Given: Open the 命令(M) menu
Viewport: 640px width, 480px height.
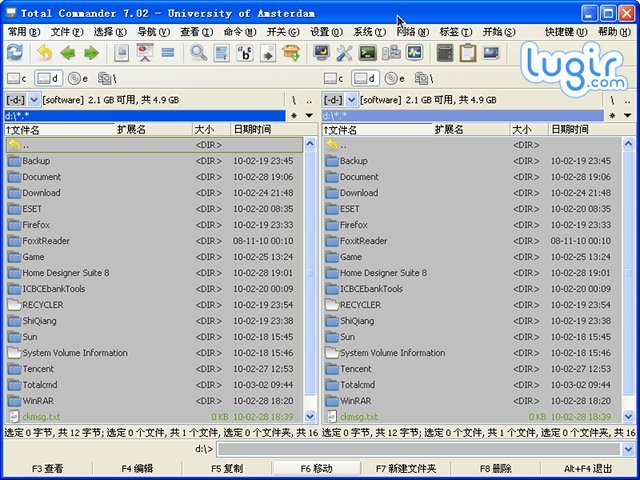Looking at the screenshot, I should 240,32.
